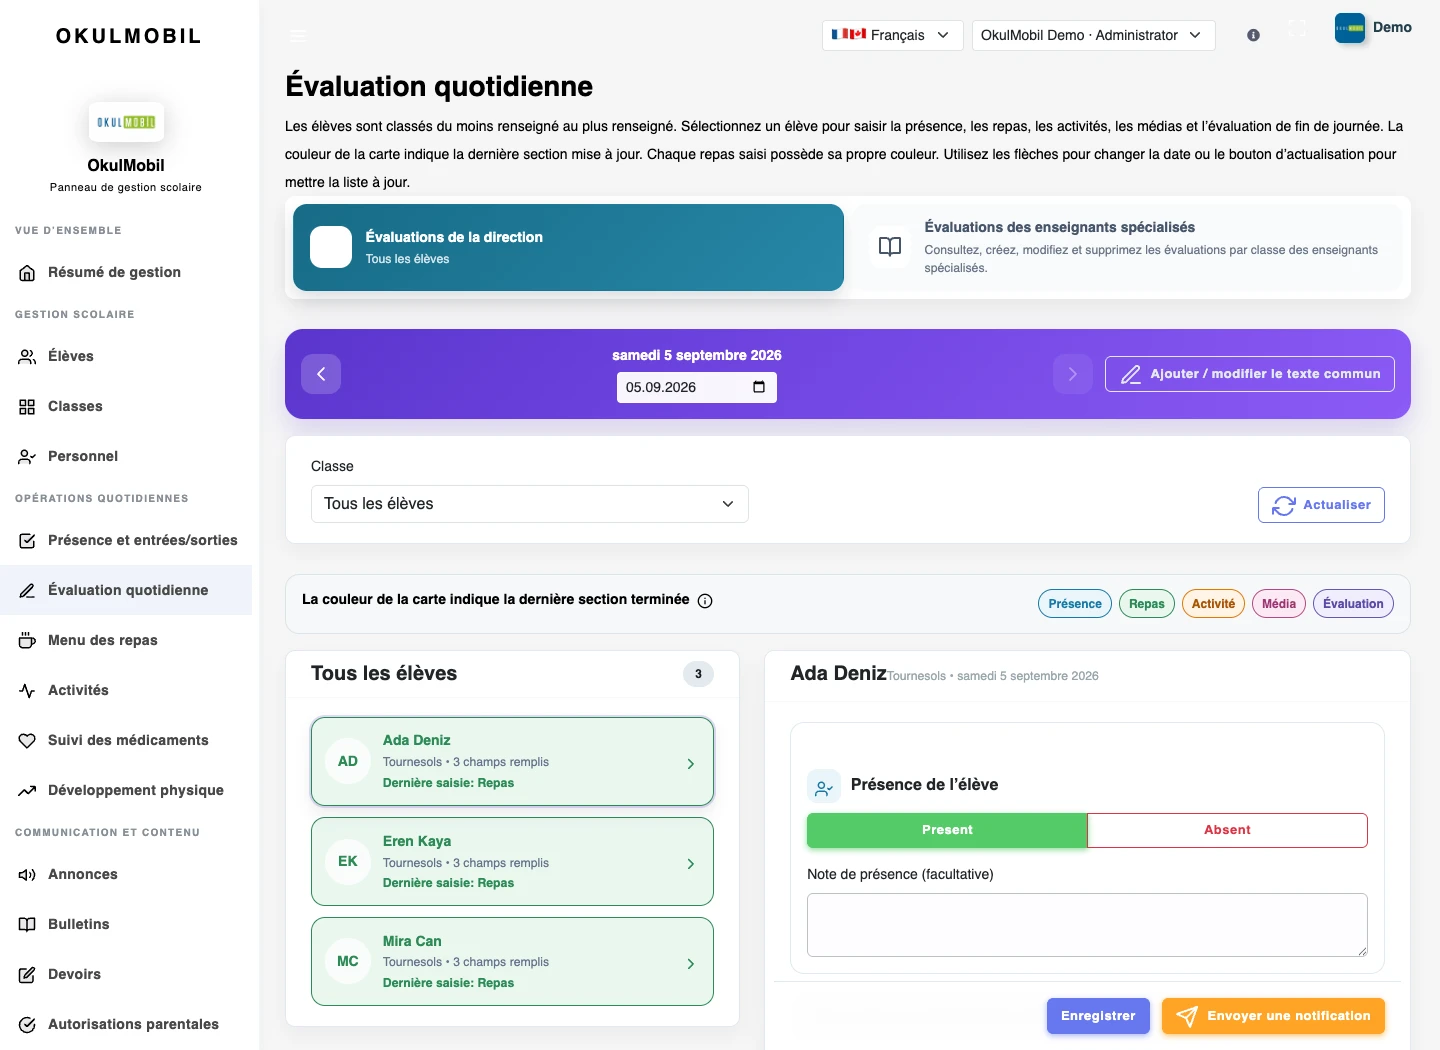Click Envoyer une notification button
Image resolution: width=1440 pixels, height=1050 pixels.
(1273, 1016)
